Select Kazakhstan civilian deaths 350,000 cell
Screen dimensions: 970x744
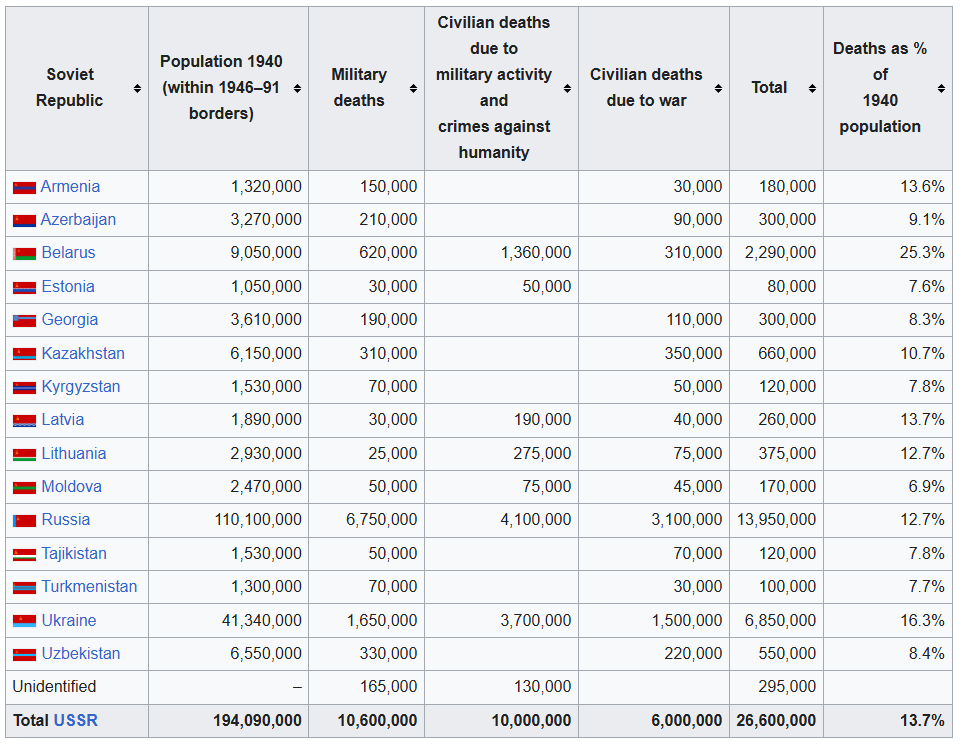[x=654, y=353]
